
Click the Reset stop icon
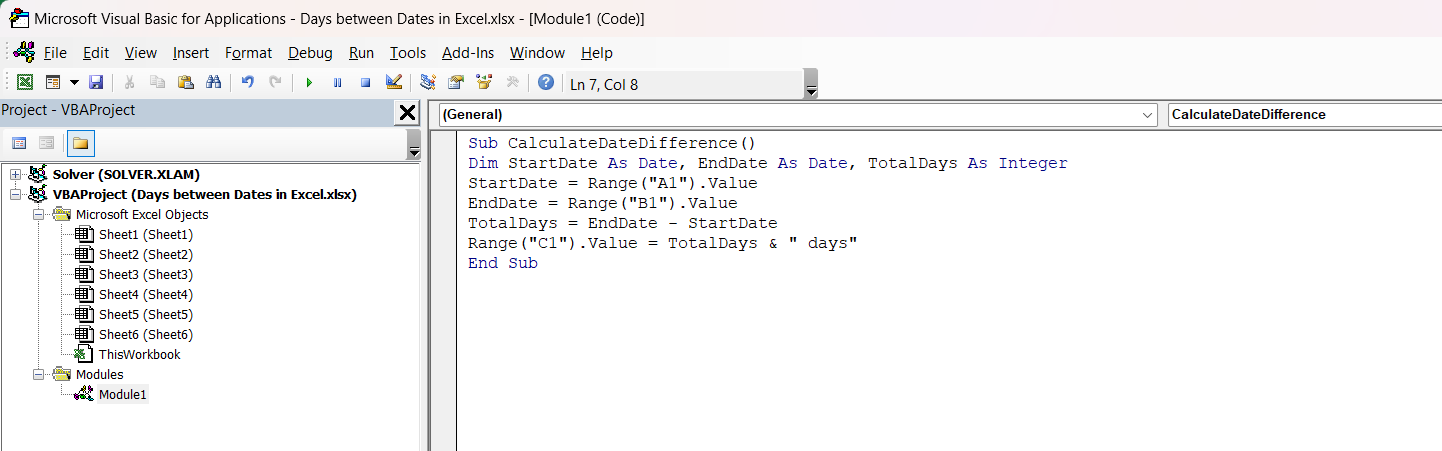point(365,83)
